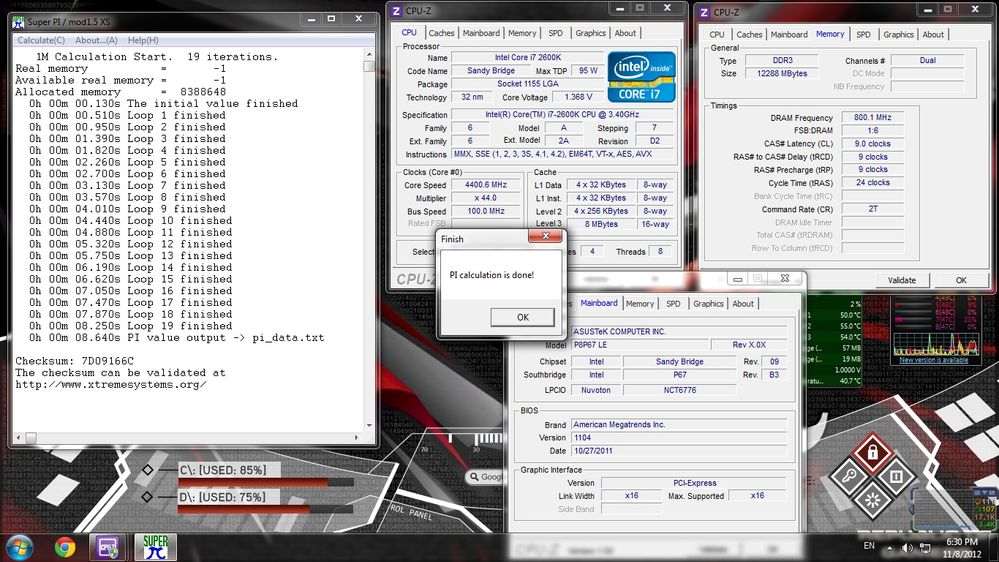Open the EN language indicator
This screenshot has width=999, height=562.
click(869, 545)
